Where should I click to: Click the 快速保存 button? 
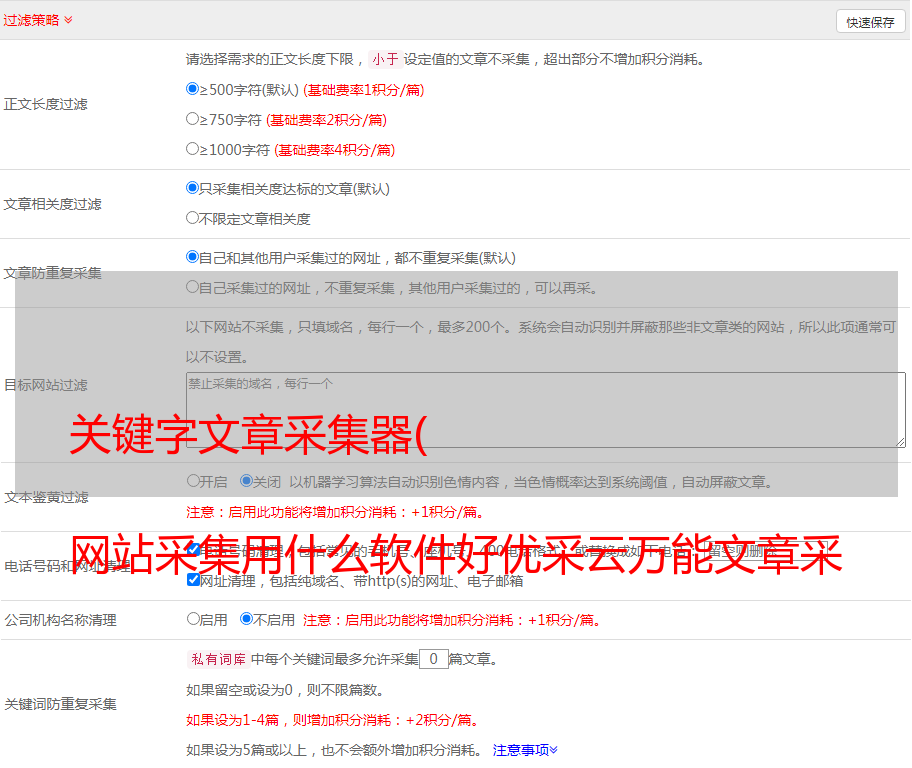coord(870,22)
